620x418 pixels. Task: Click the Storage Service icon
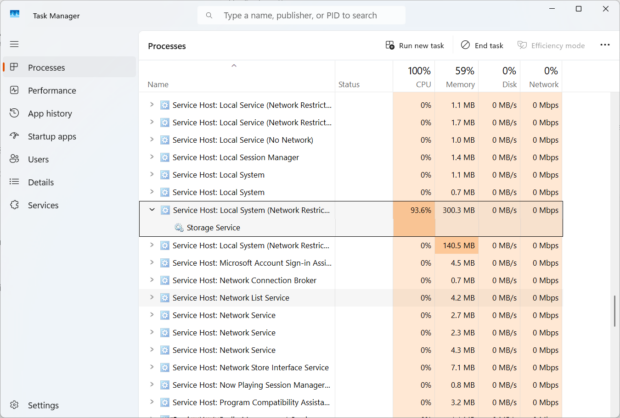pyautogui.click(x=179, y=227)
